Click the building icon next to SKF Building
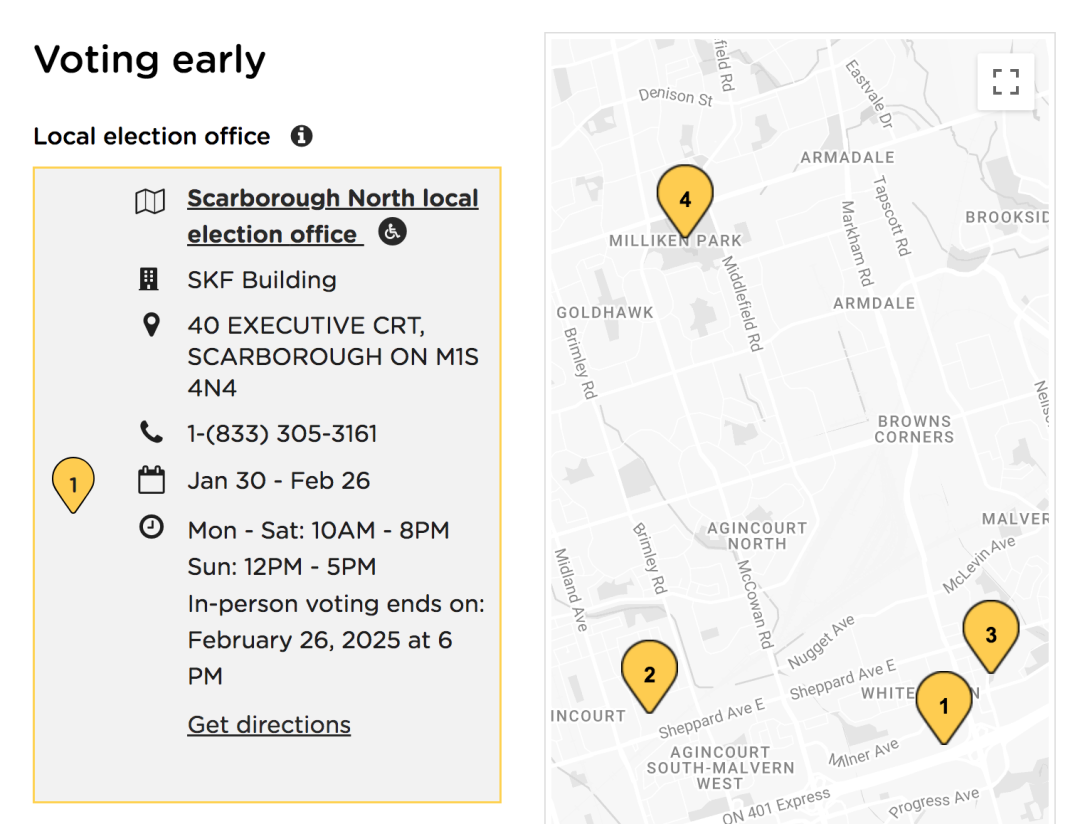This screenshot has width=1080, height=824. click(149, 279)
